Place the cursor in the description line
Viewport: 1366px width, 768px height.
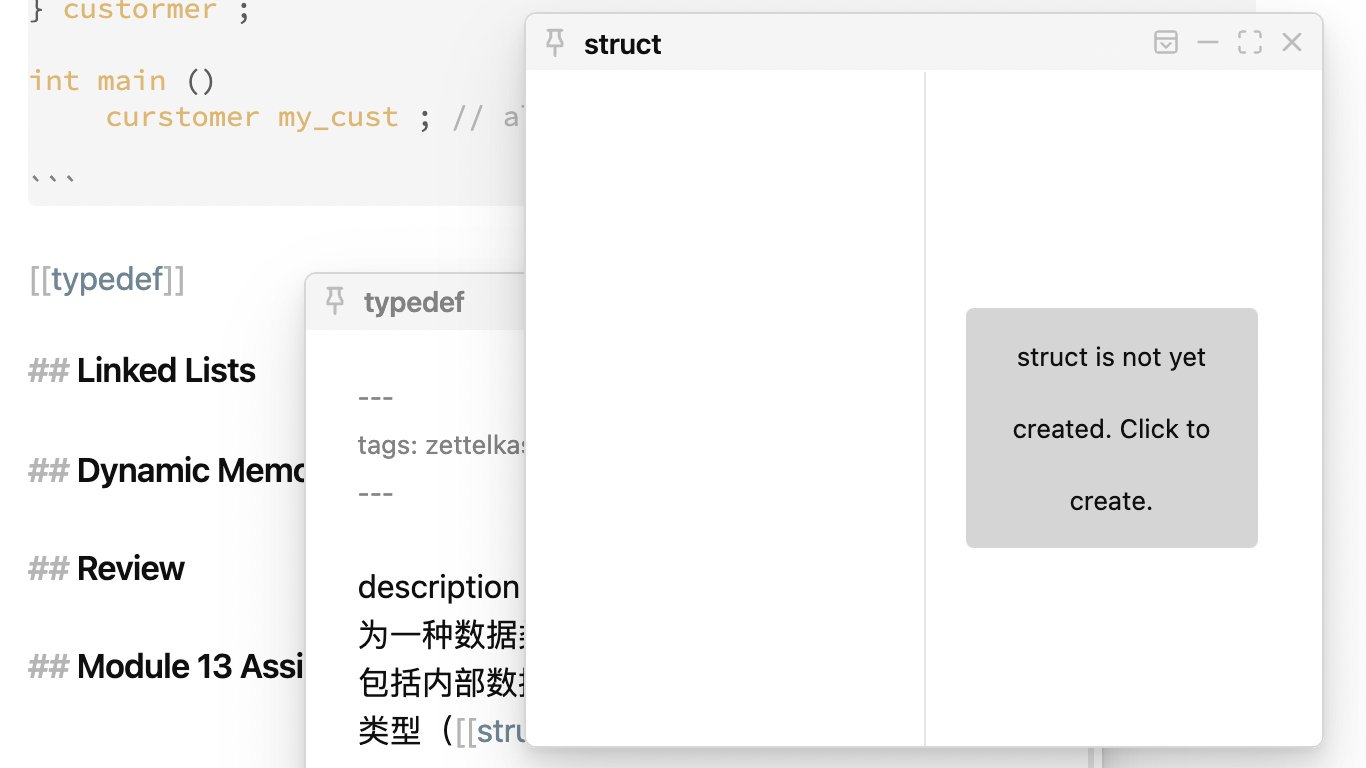(x=438, y=587)
